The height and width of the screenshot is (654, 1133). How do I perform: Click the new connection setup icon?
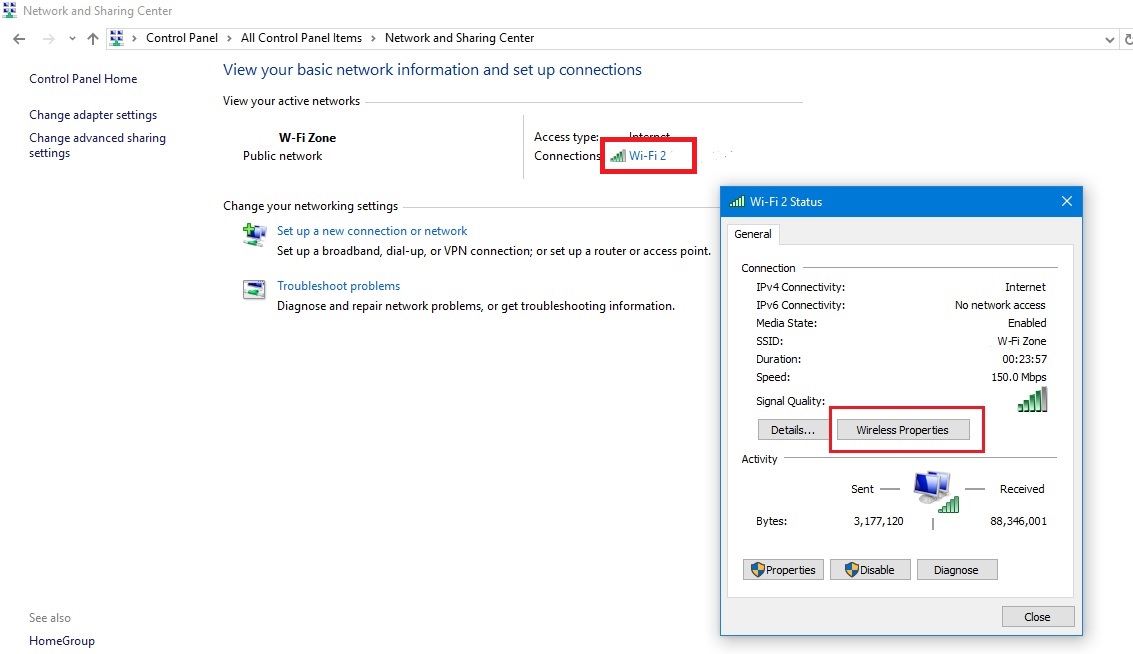(x=254, y=235)
